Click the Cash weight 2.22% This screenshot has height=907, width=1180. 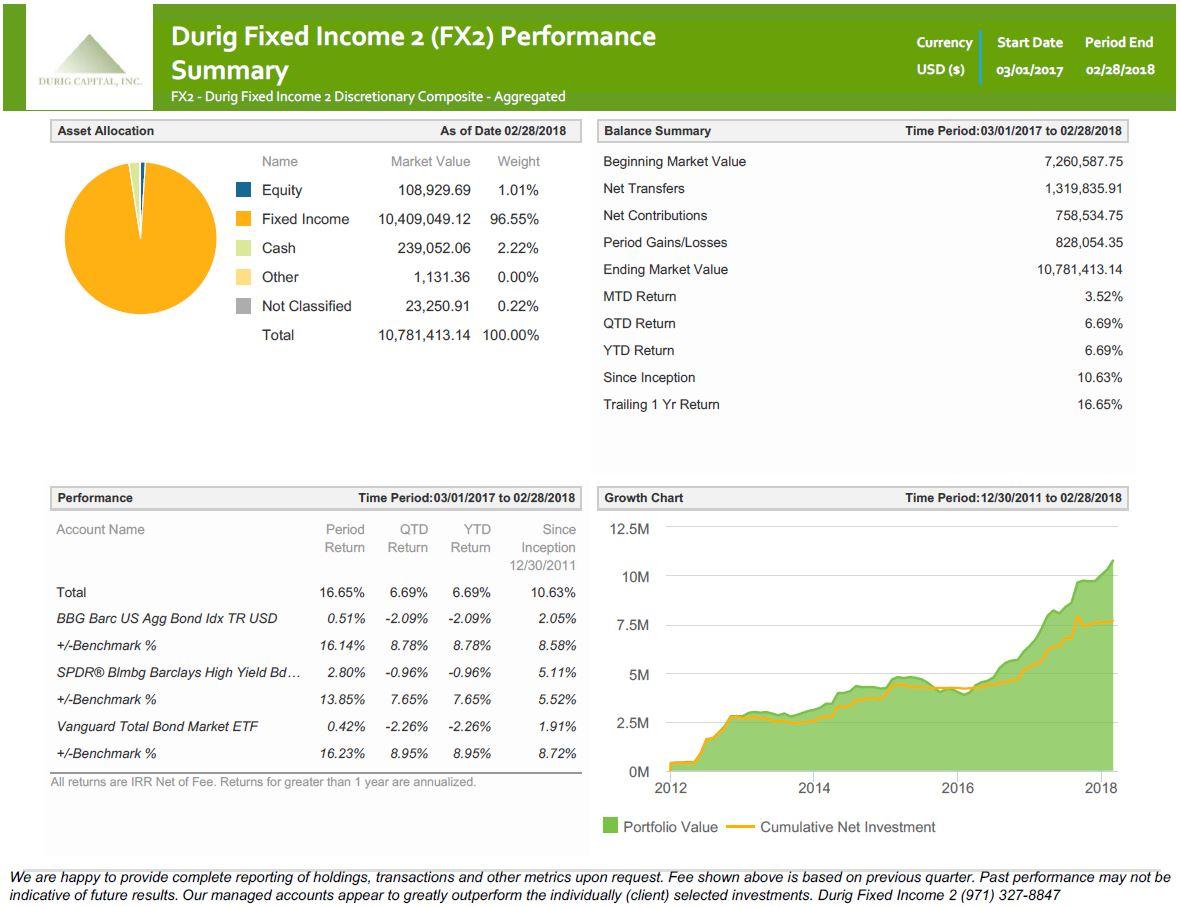click(518, 248)
